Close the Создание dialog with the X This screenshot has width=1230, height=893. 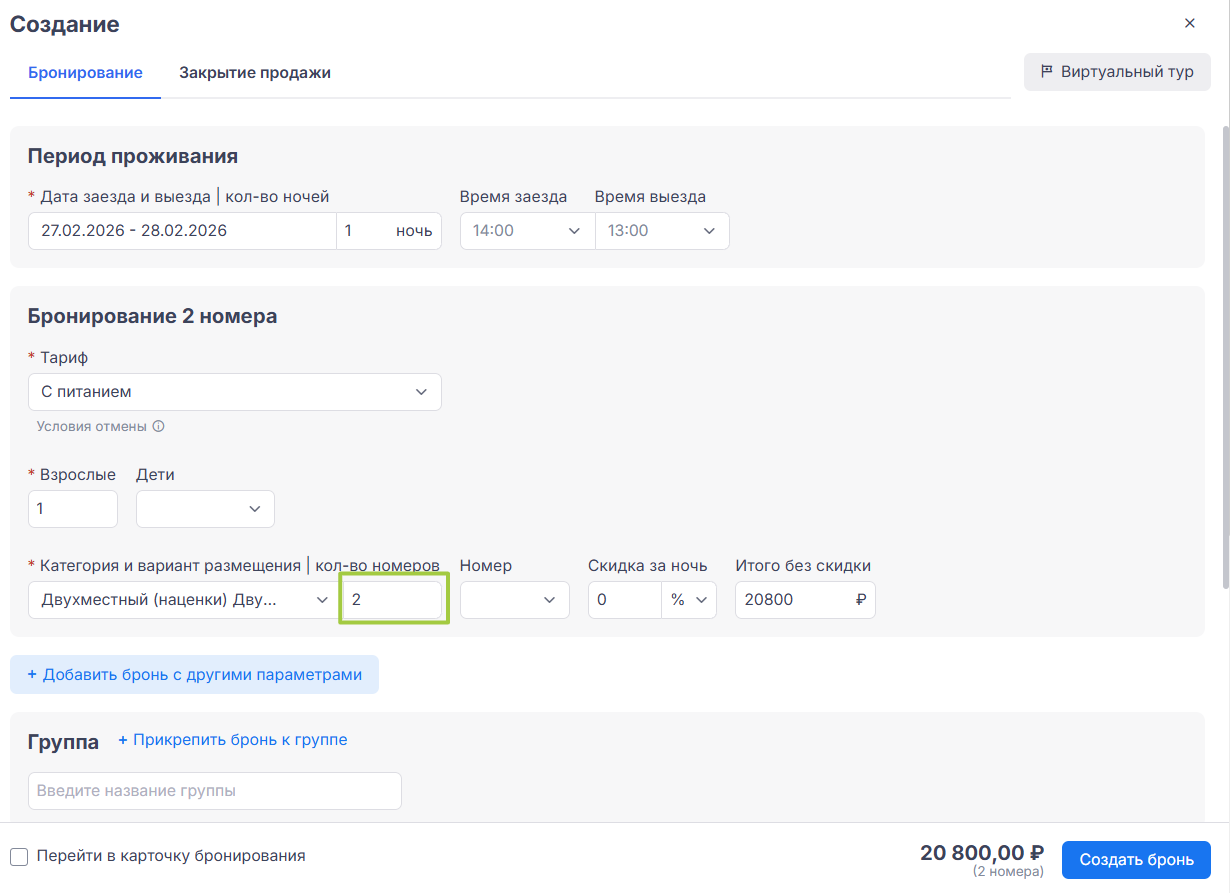pyautogui.click(x=1189, y=23)
